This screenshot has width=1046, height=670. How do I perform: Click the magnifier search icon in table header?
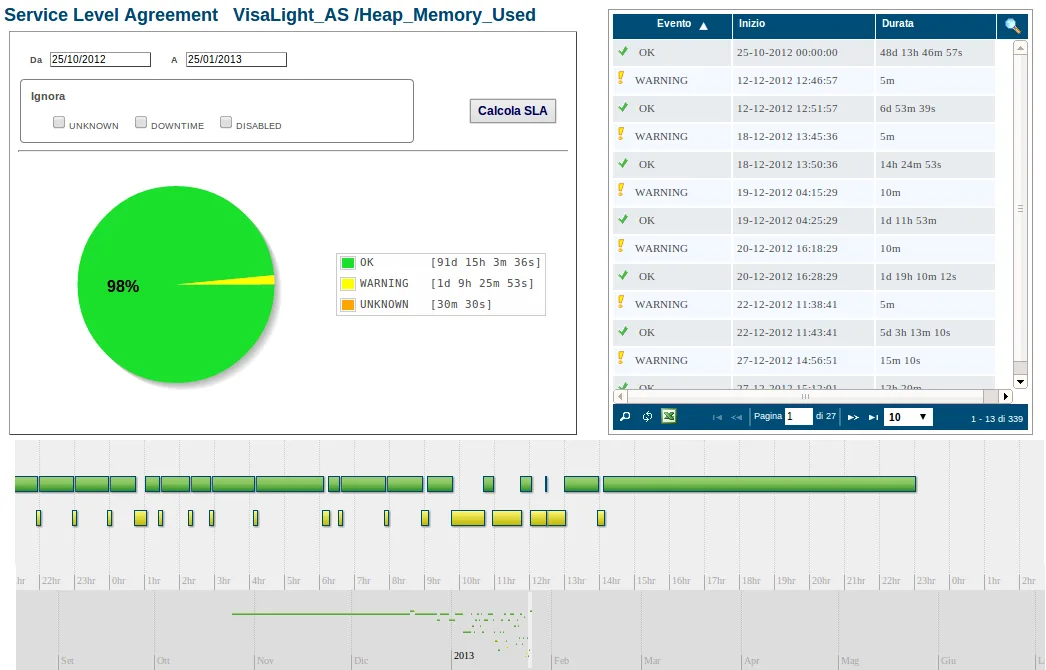[1012, 25]
